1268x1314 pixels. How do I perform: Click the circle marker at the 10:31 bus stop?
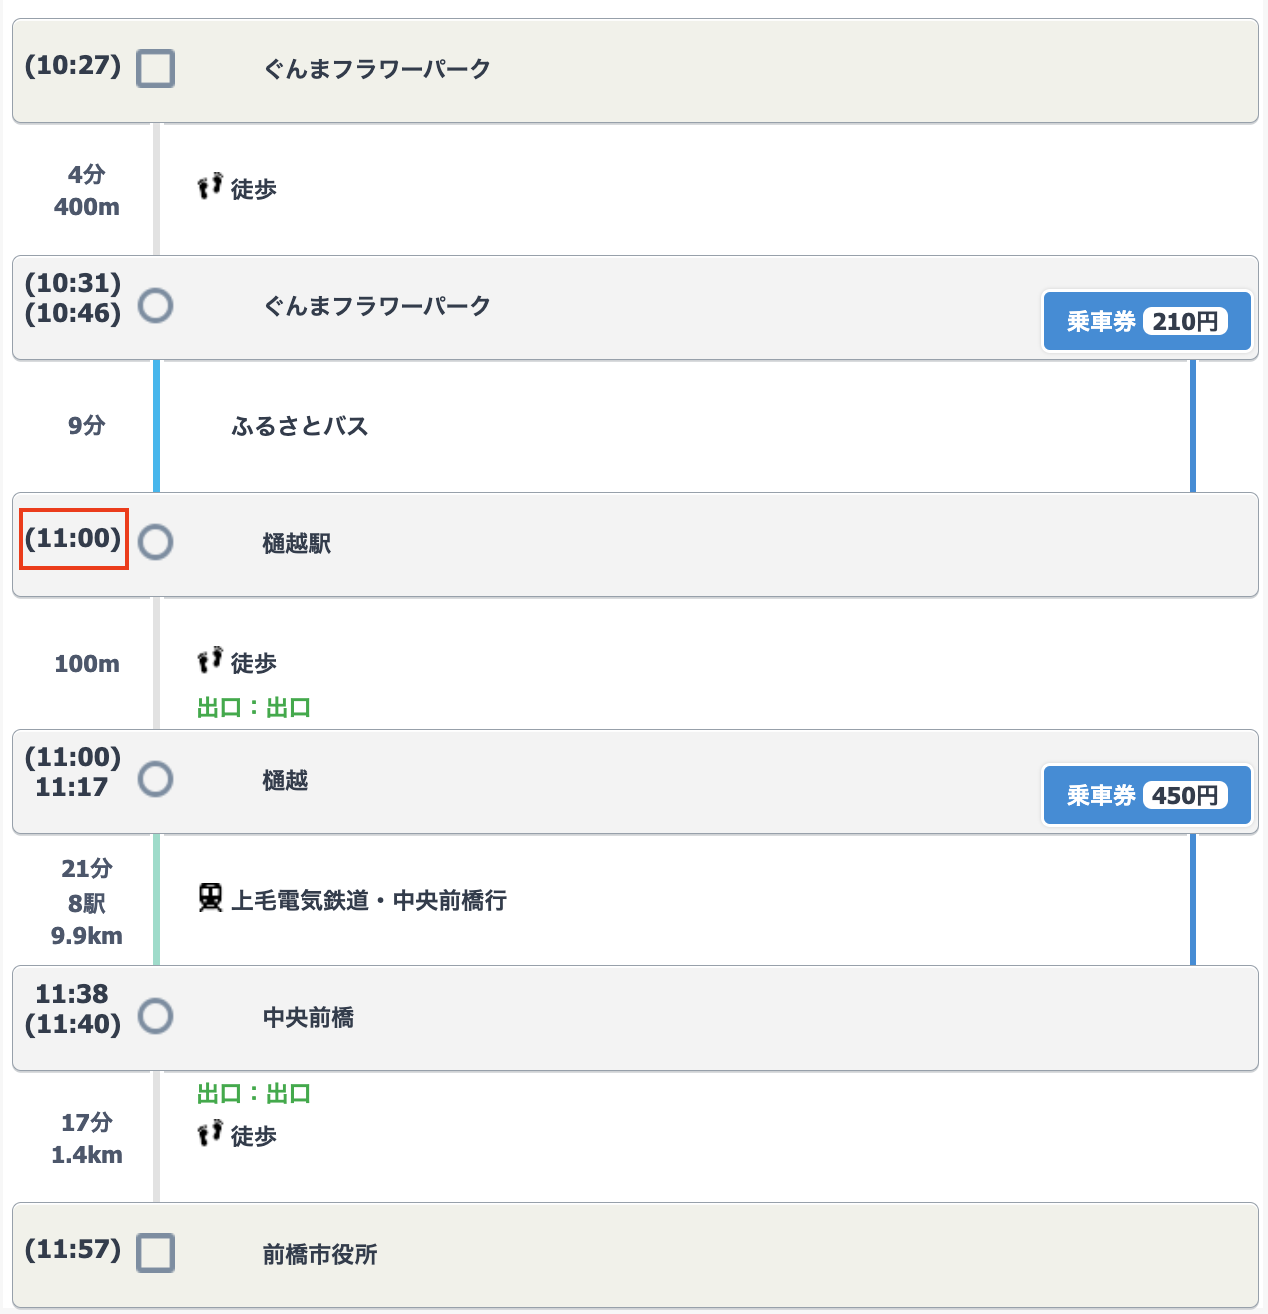pos(155,305)
